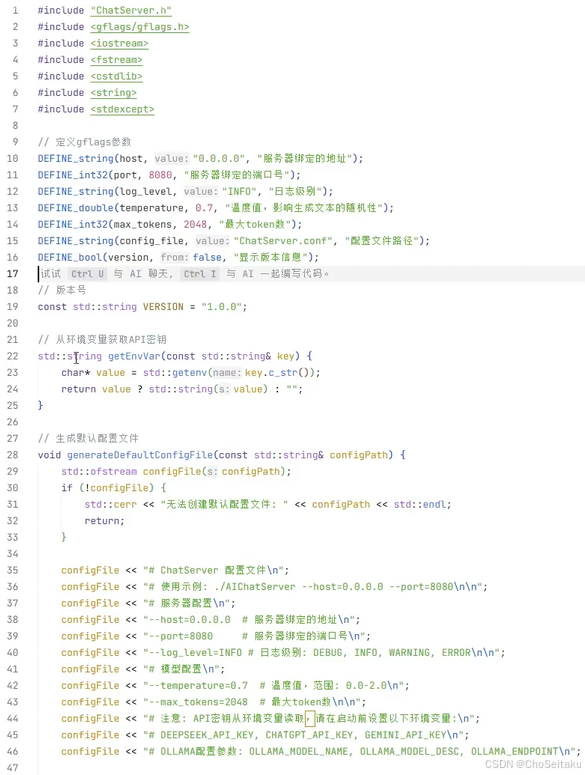585x775 pixels.
Task: Click line number 8 in the gutter
Action: coord(15,126)
